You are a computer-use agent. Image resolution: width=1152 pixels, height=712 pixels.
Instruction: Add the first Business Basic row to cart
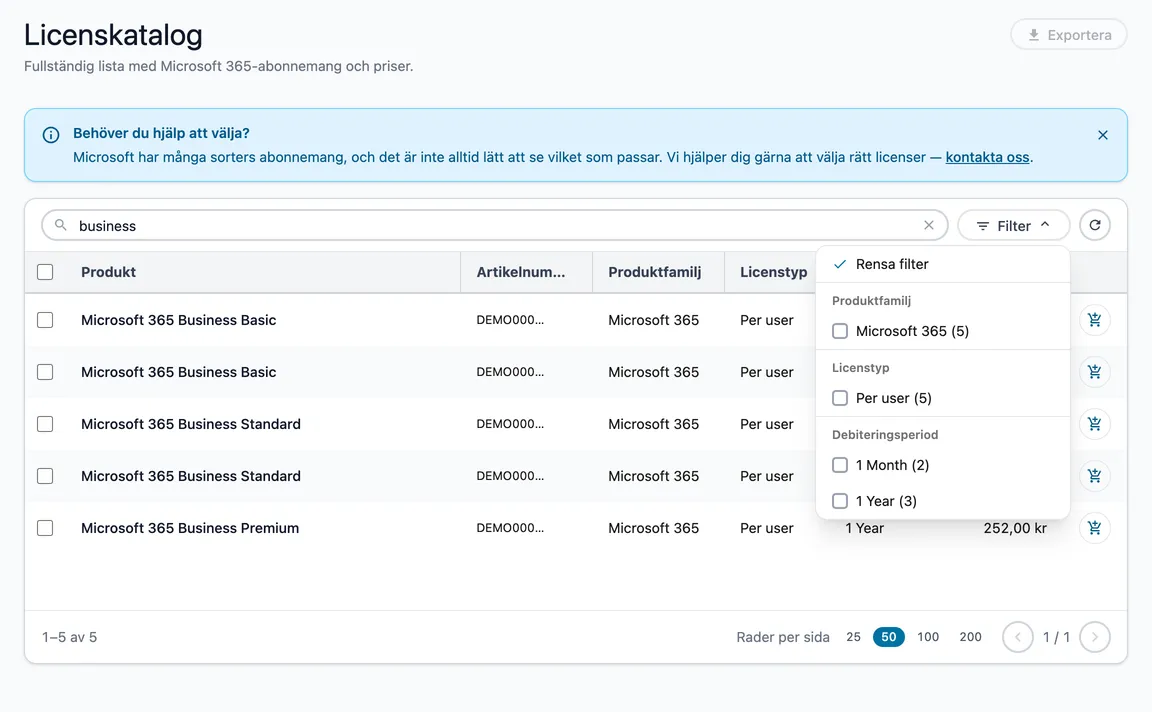1095,320
